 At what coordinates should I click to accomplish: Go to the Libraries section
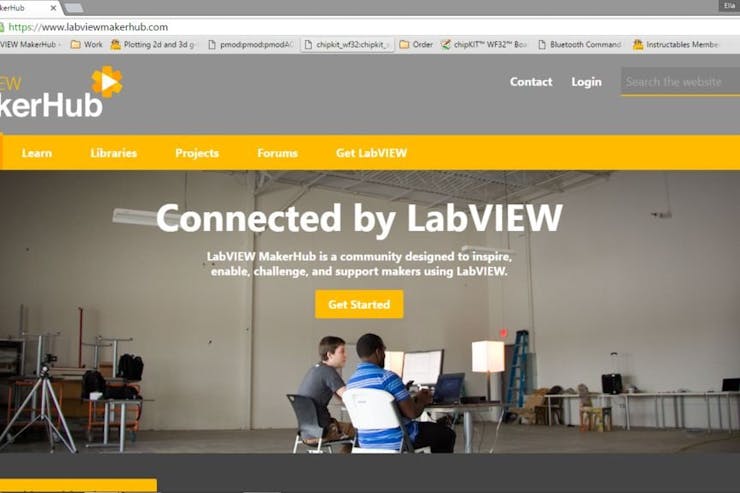point(113,153)
